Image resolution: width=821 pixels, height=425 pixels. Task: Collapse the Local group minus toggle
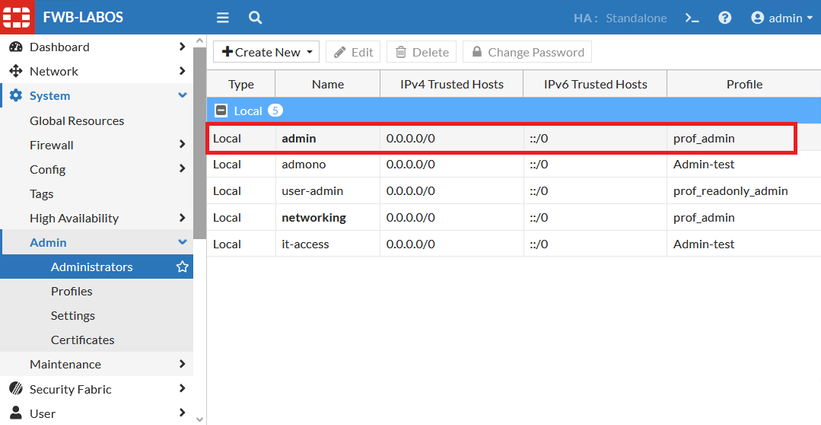click(x=221, y=110)
